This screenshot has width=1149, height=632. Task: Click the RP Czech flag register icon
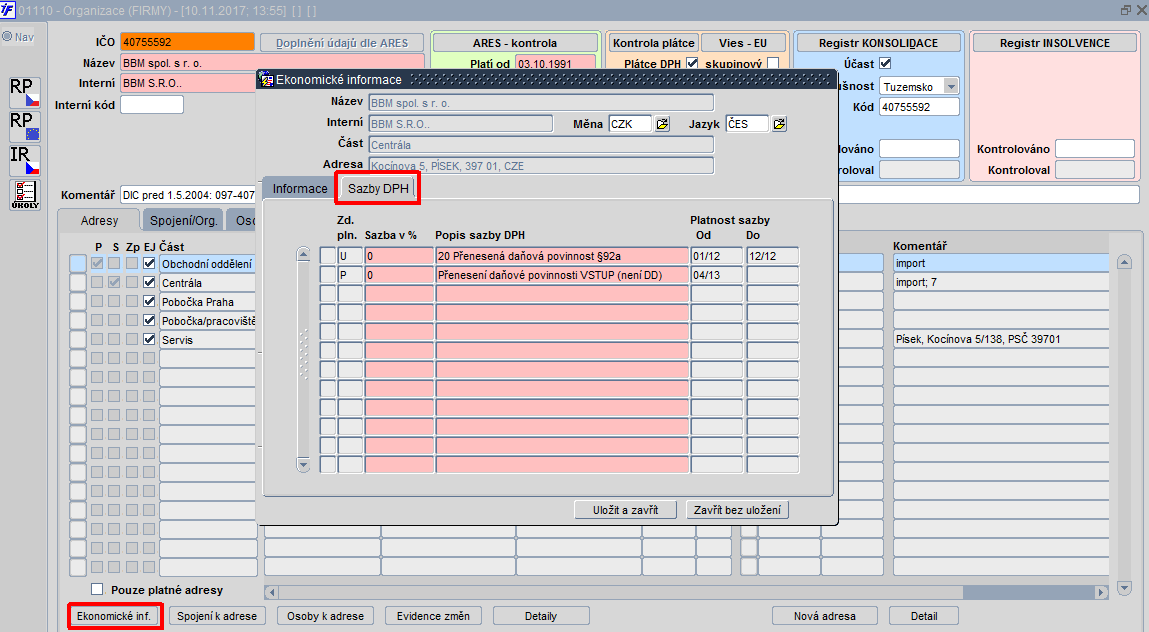coord(24,92)
